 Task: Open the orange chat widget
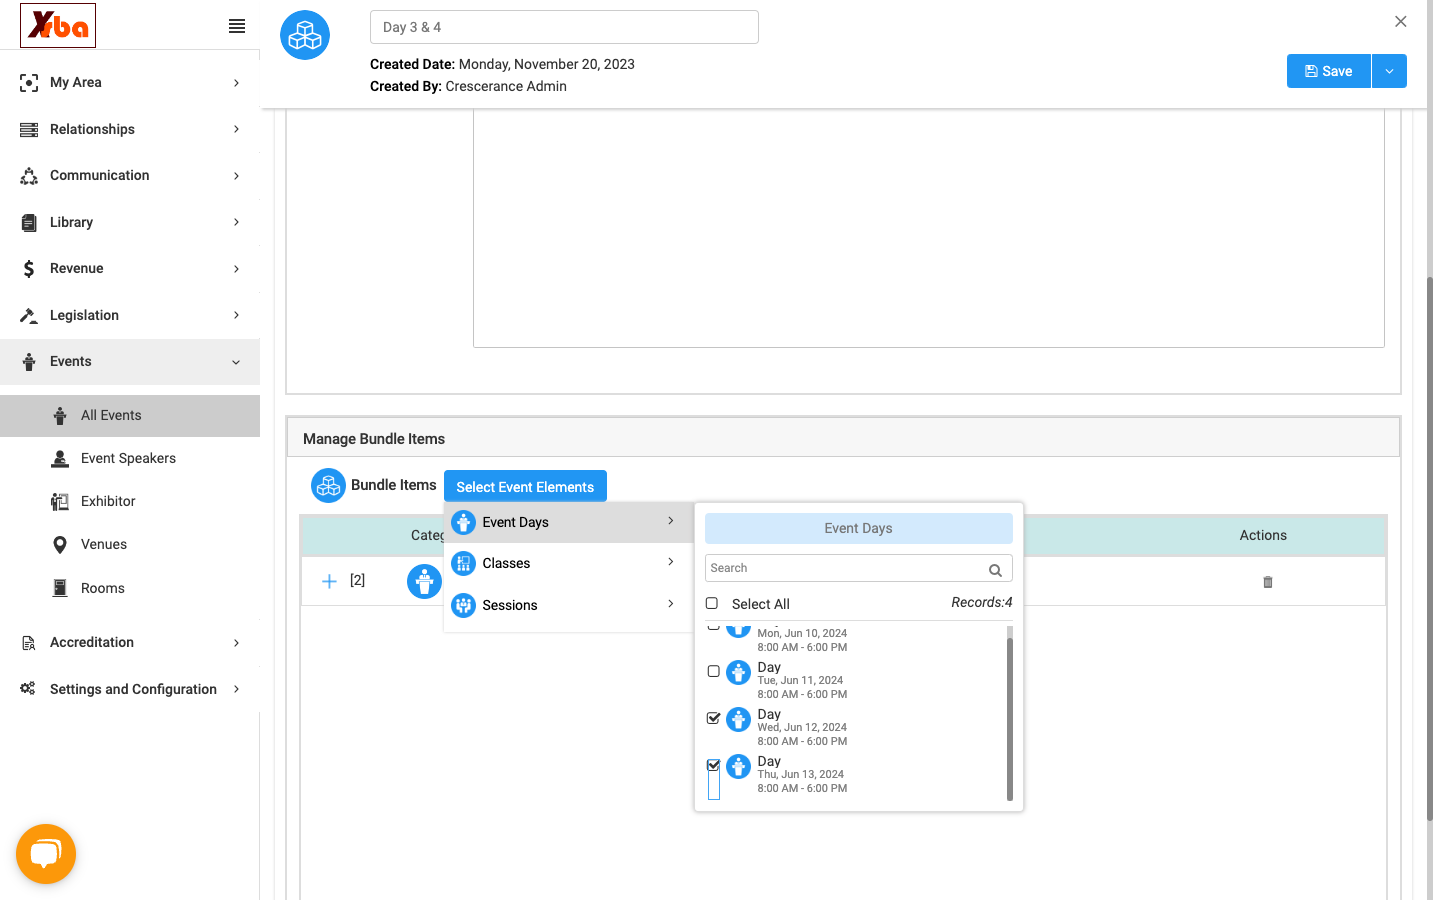[46, 854]
